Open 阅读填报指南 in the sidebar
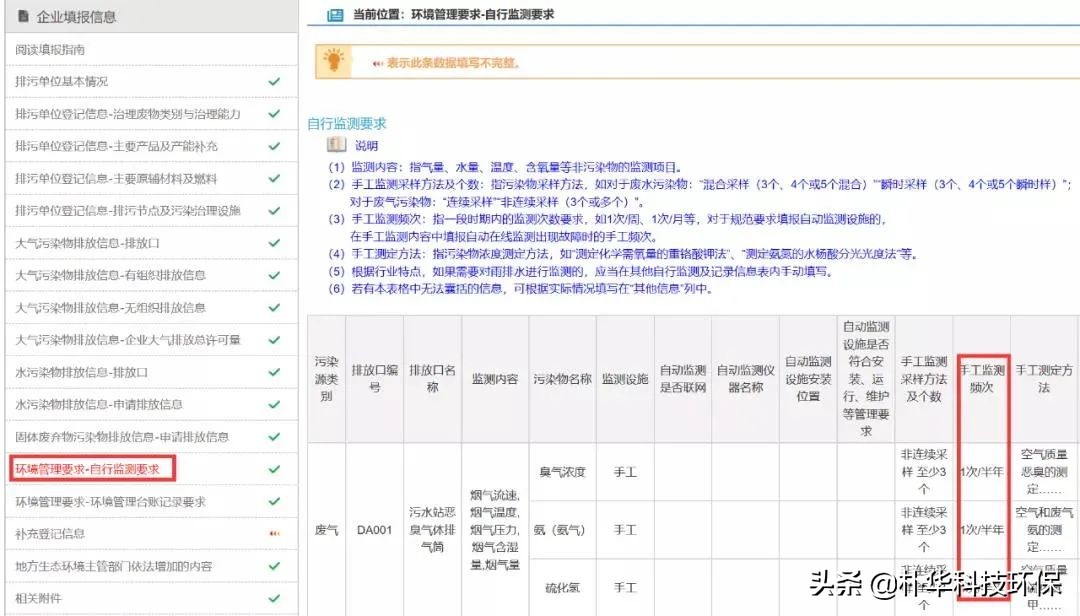 [x=50, y=50]
